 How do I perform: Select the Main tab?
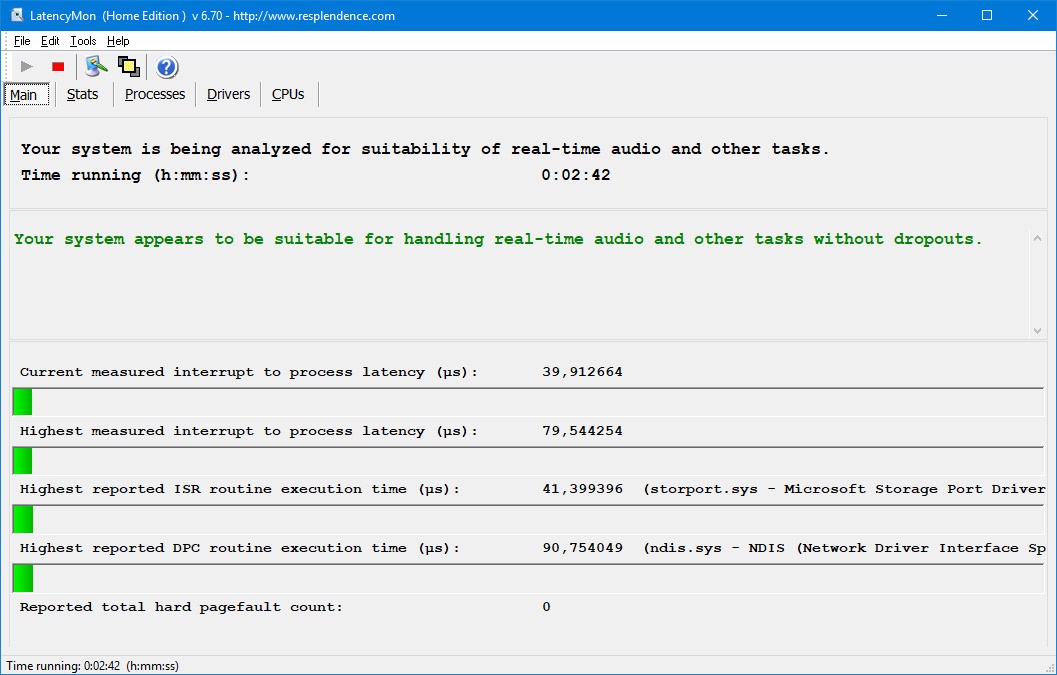pos(26,94)
